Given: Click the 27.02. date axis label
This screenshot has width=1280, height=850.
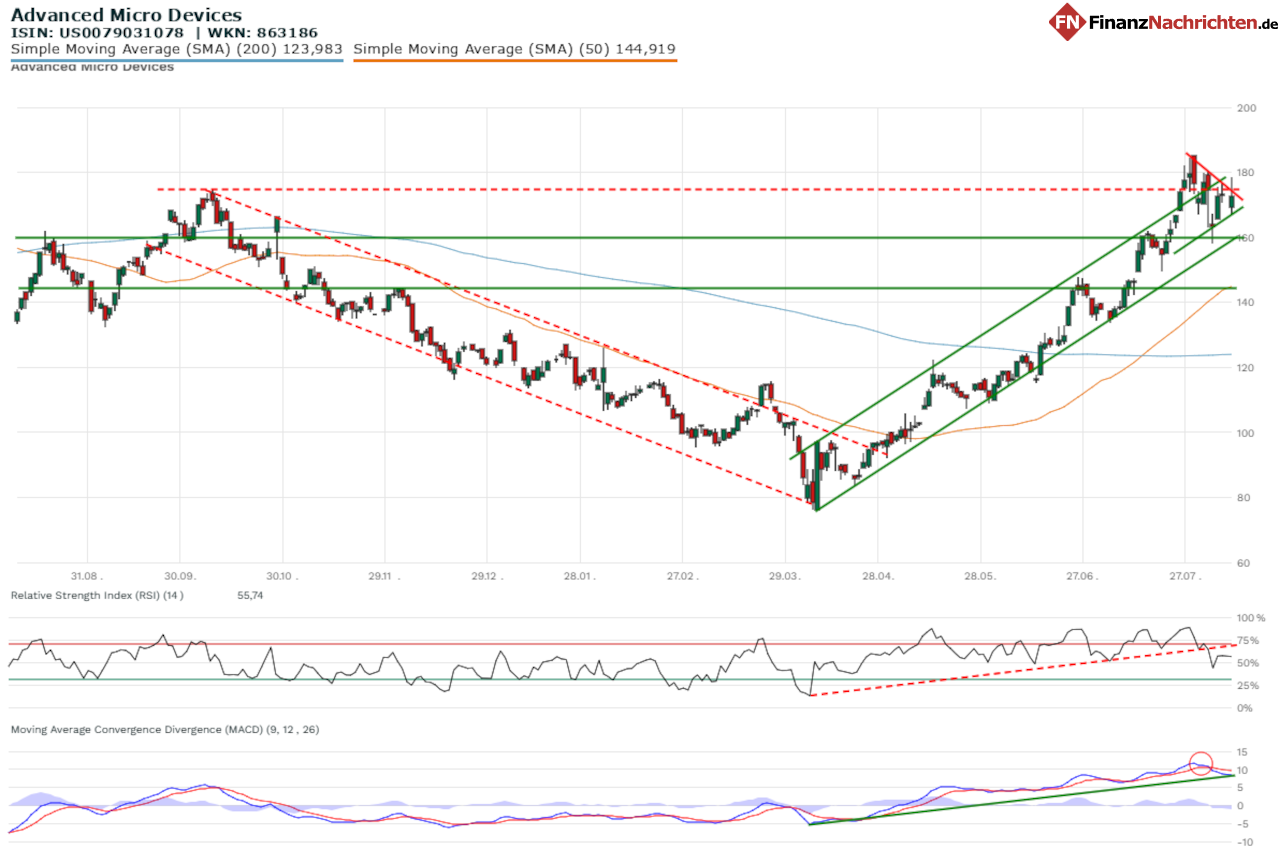Looking at the screenshot, I should point(682,576).
